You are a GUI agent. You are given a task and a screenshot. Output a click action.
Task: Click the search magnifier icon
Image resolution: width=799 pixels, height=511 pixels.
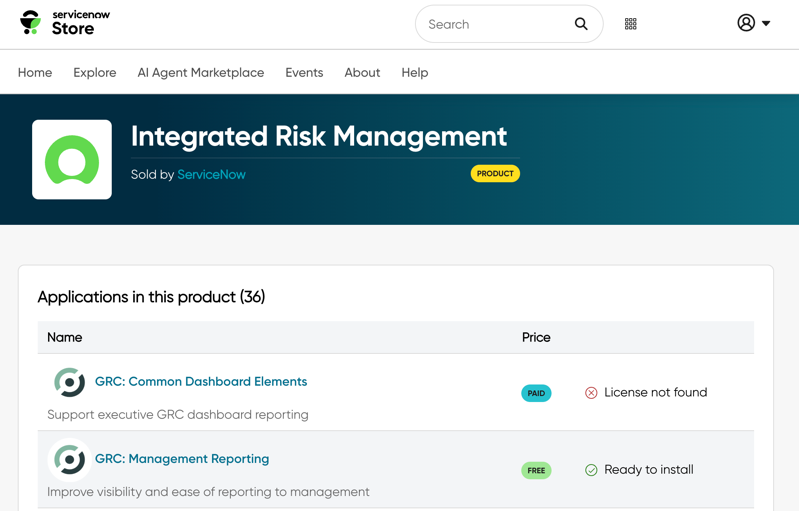[x=581, y=24]
